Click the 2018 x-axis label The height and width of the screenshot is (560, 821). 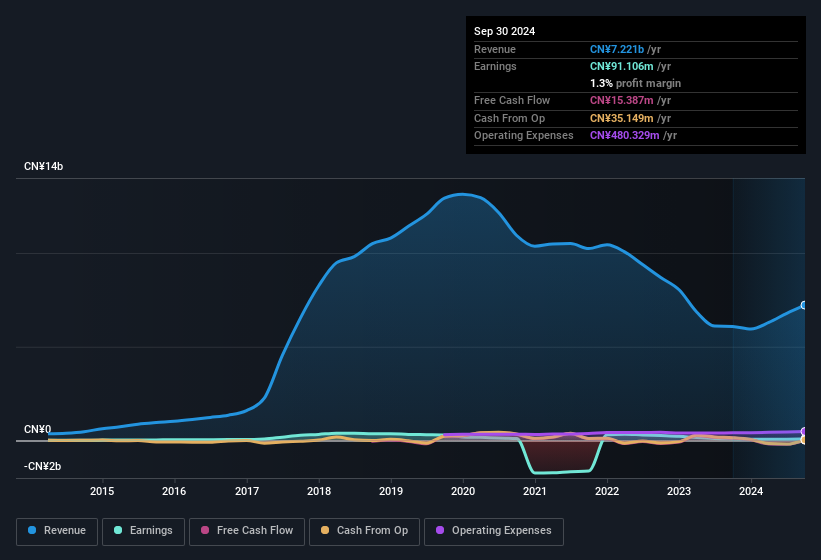[x=319, y=491]
